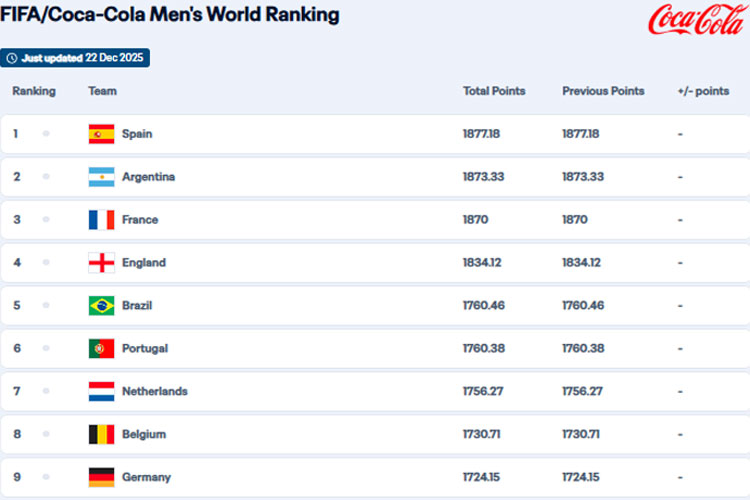
Task: Click the Spain flag icon
Action: pyautogui.click(x=101, y=134)
